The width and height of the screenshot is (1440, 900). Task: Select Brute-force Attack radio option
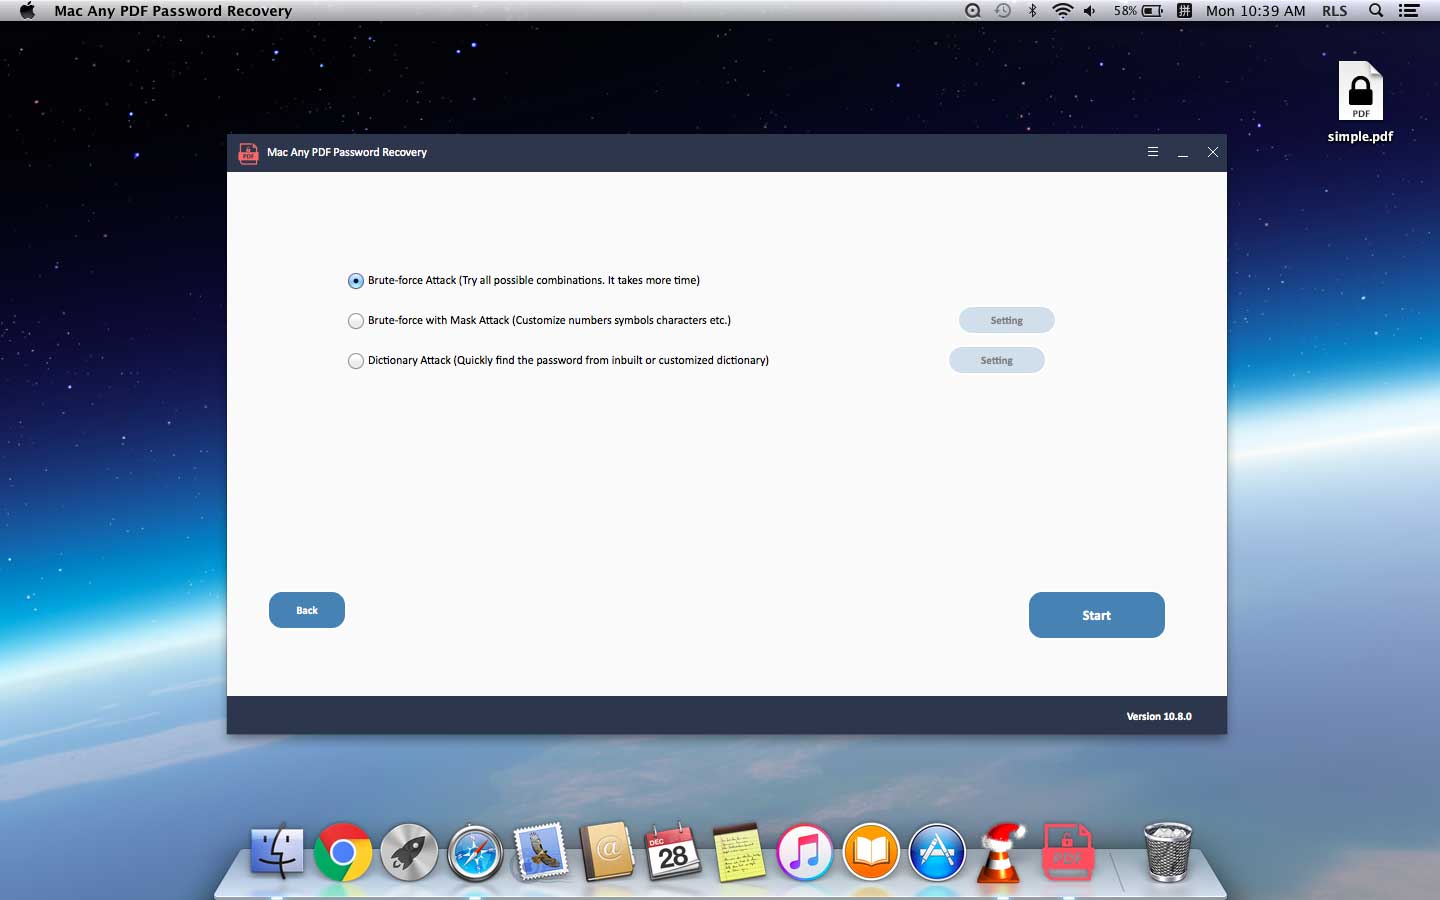[356, 281]
